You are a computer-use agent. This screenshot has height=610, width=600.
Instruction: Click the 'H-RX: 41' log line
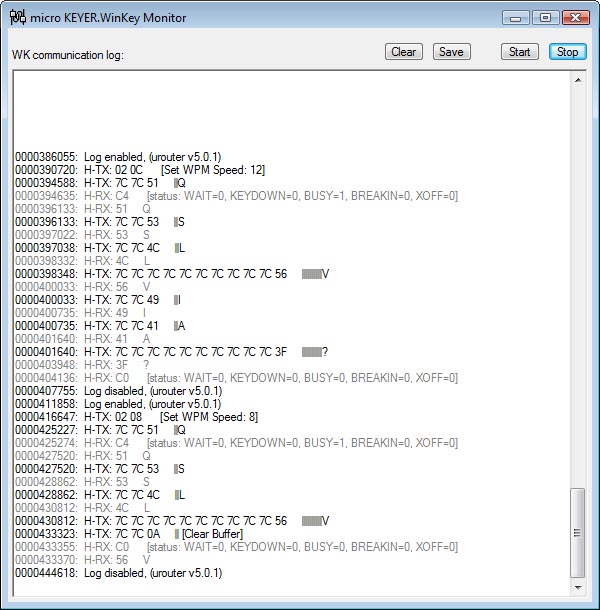tap(82, 339)
